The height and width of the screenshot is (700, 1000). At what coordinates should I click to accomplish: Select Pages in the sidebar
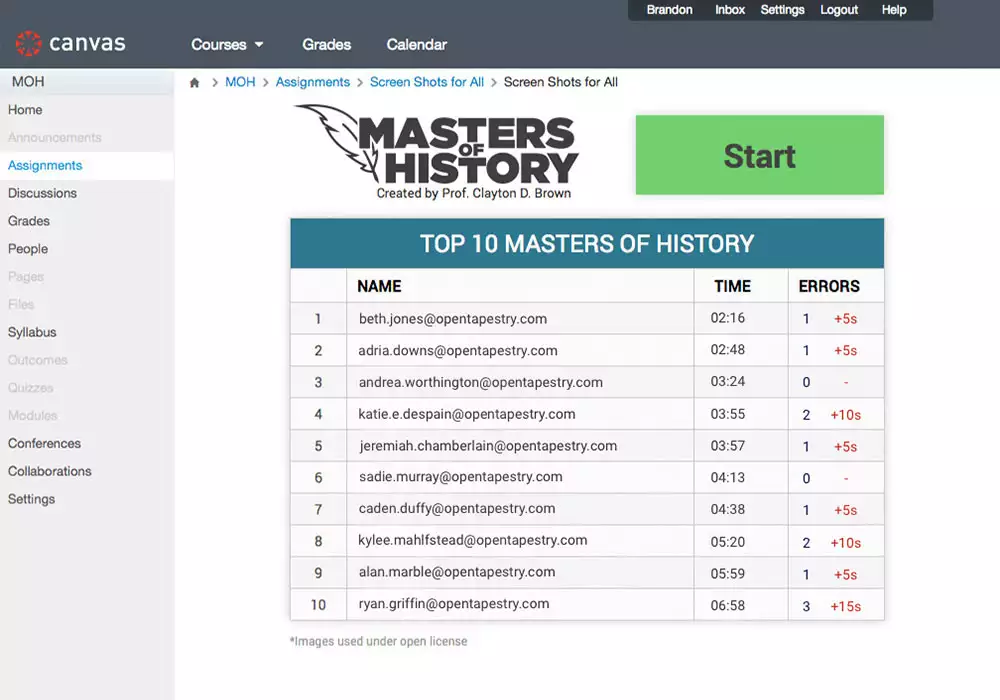coord(26,277)
